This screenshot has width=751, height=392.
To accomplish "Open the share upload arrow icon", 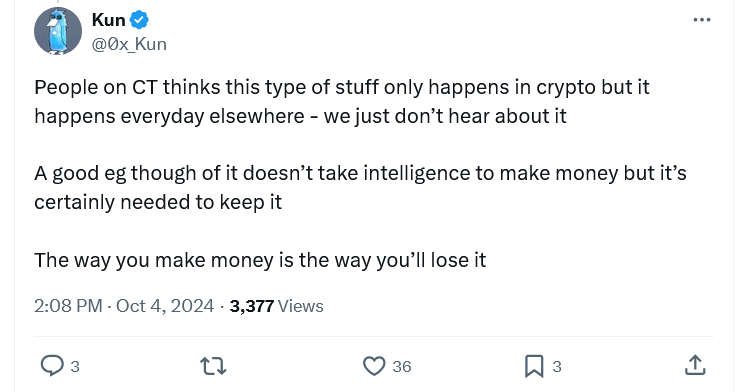I will (695, 366).
